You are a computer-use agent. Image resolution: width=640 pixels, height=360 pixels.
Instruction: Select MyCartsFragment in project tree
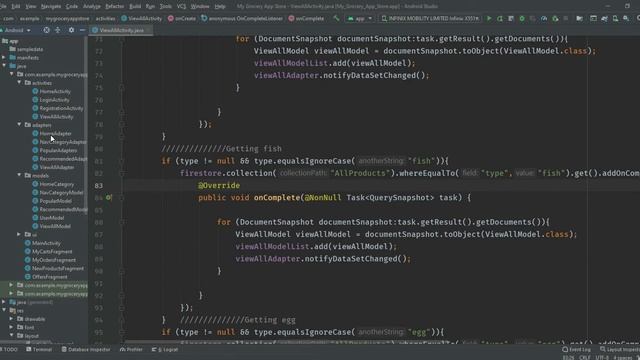52,251
